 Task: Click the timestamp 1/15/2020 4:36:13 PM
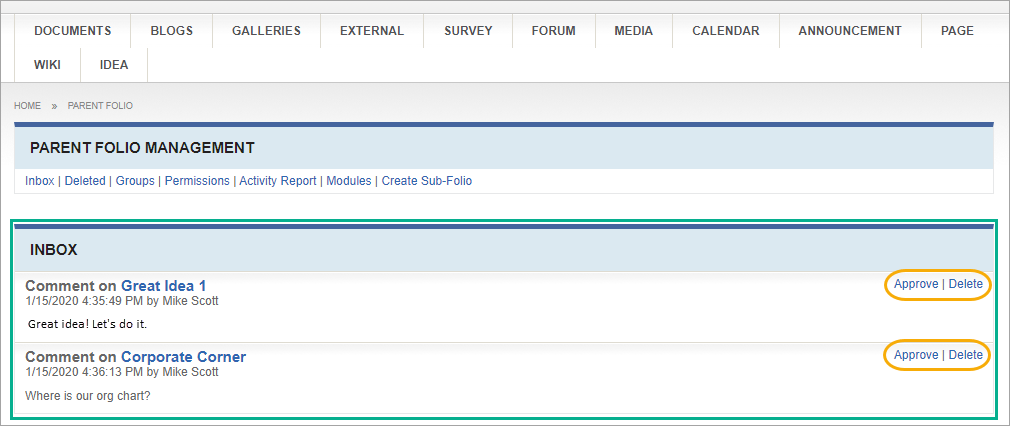84,372
